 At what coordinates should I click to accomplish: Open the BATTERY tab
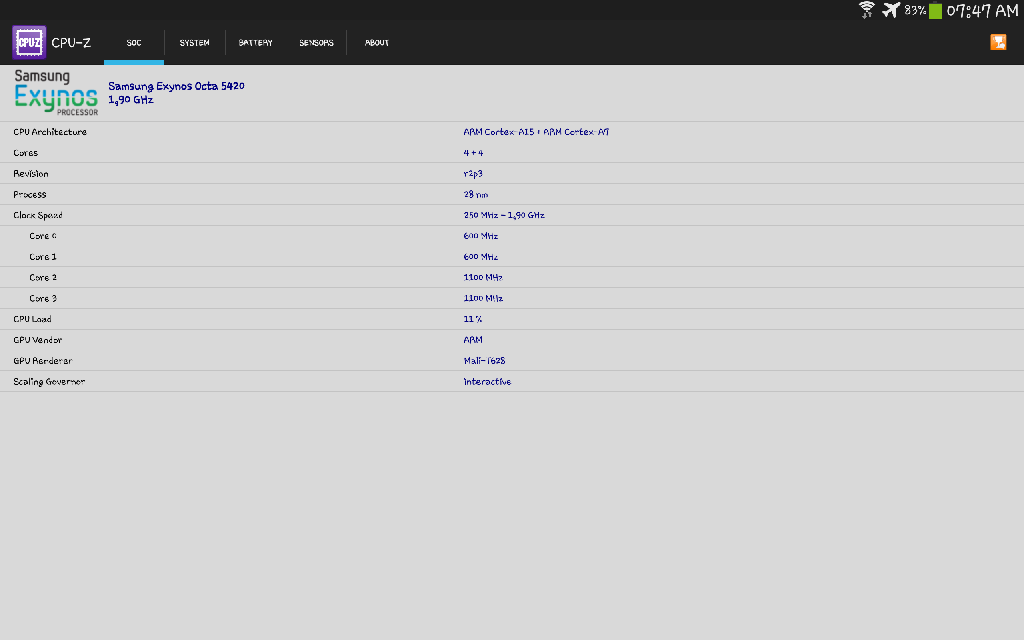(x=255, y=43)
